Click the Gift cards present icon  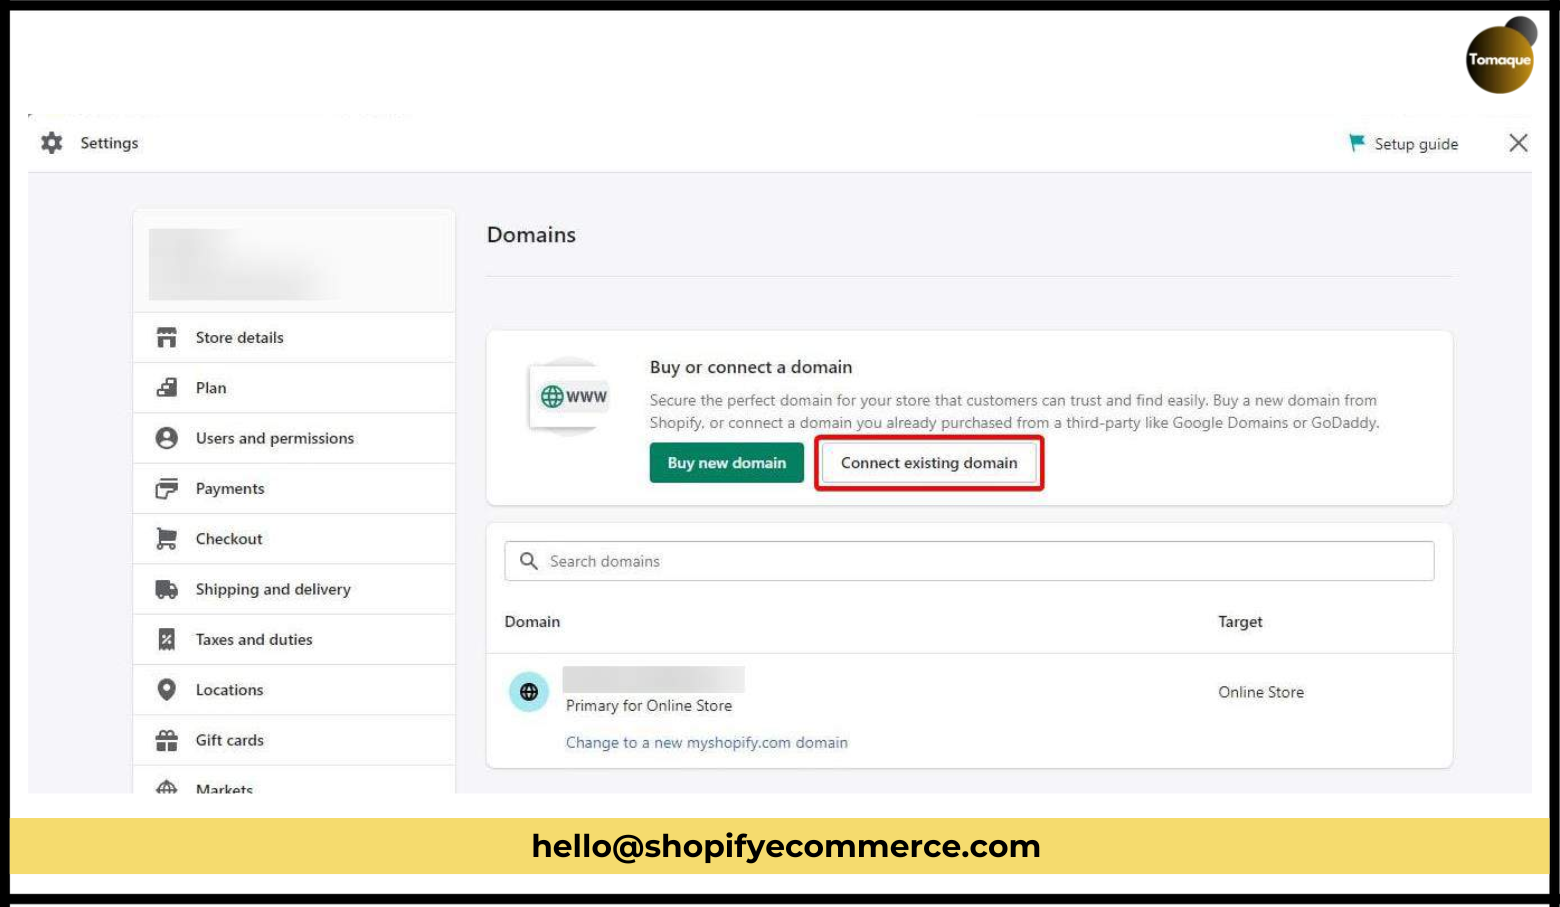[x=167, y=740]
